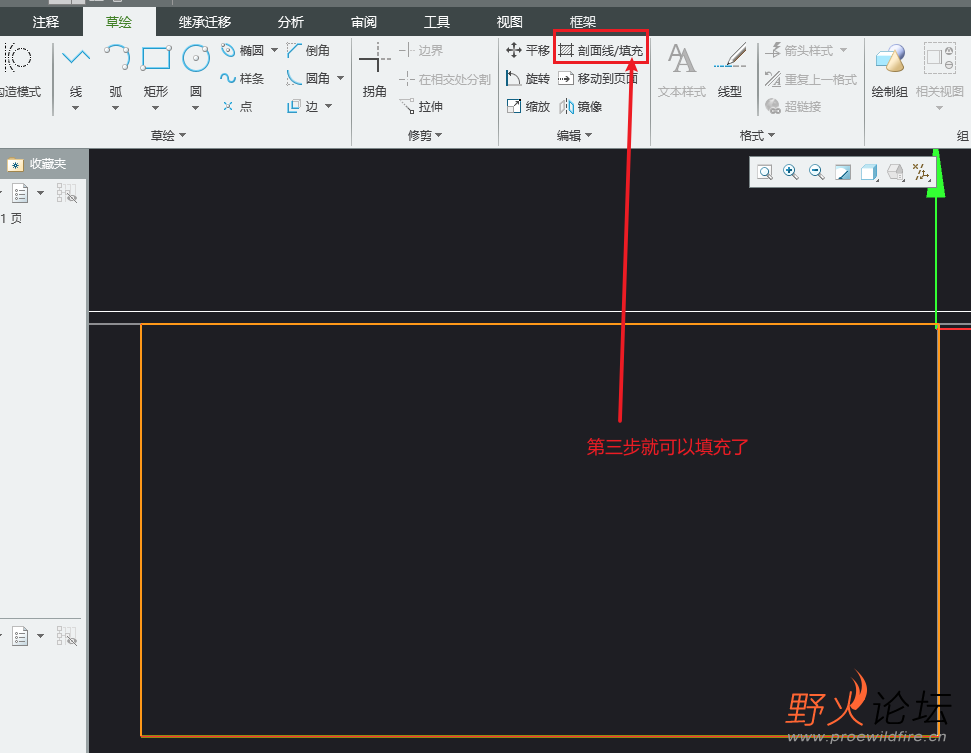Open the 收藏夹 favorites panel

37,164
